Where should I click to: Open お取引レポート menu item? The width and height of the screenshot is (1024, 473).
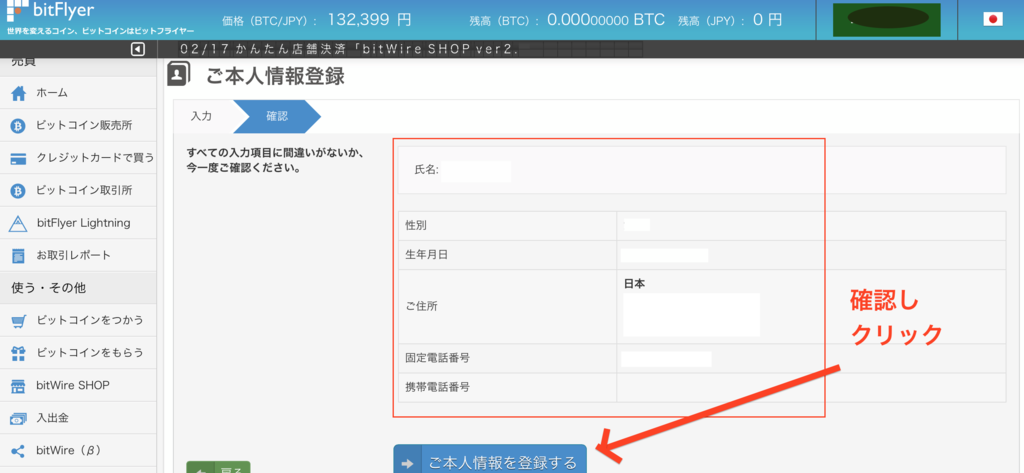click(x=78, y=255)
